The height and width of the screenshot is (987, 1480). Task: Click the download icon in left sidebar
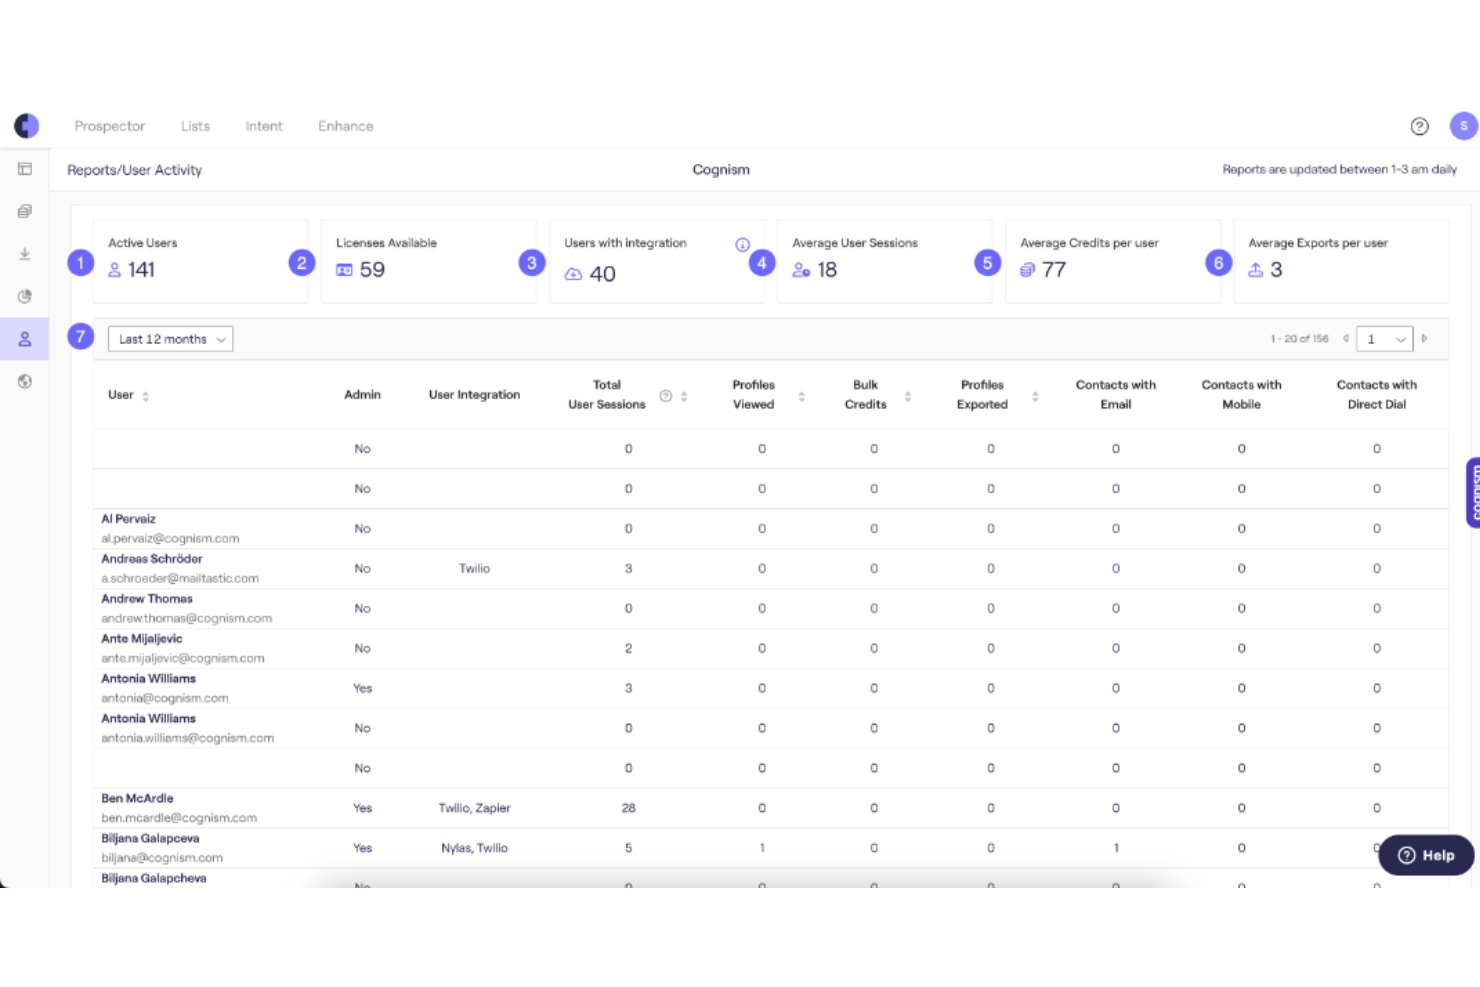coord(25,254)
